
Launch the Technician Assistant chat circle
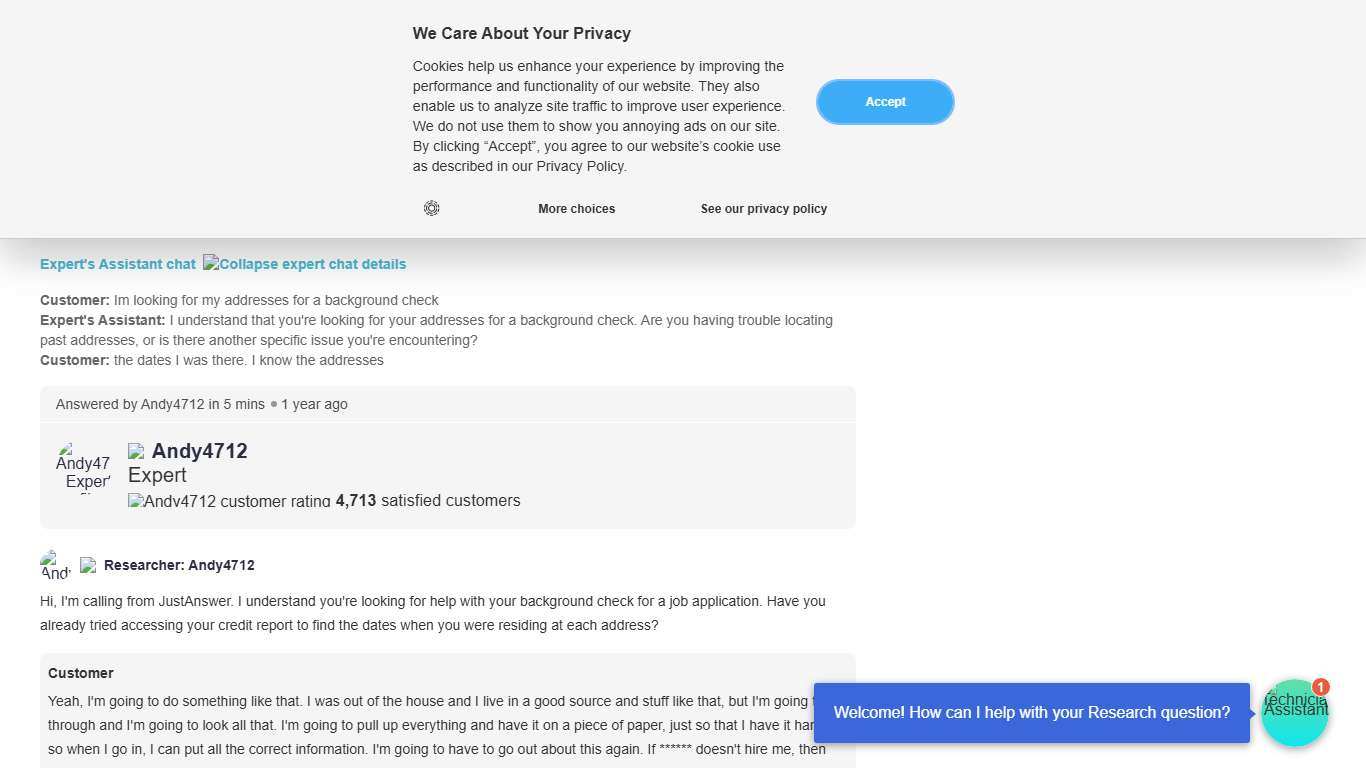point(1294,713)
